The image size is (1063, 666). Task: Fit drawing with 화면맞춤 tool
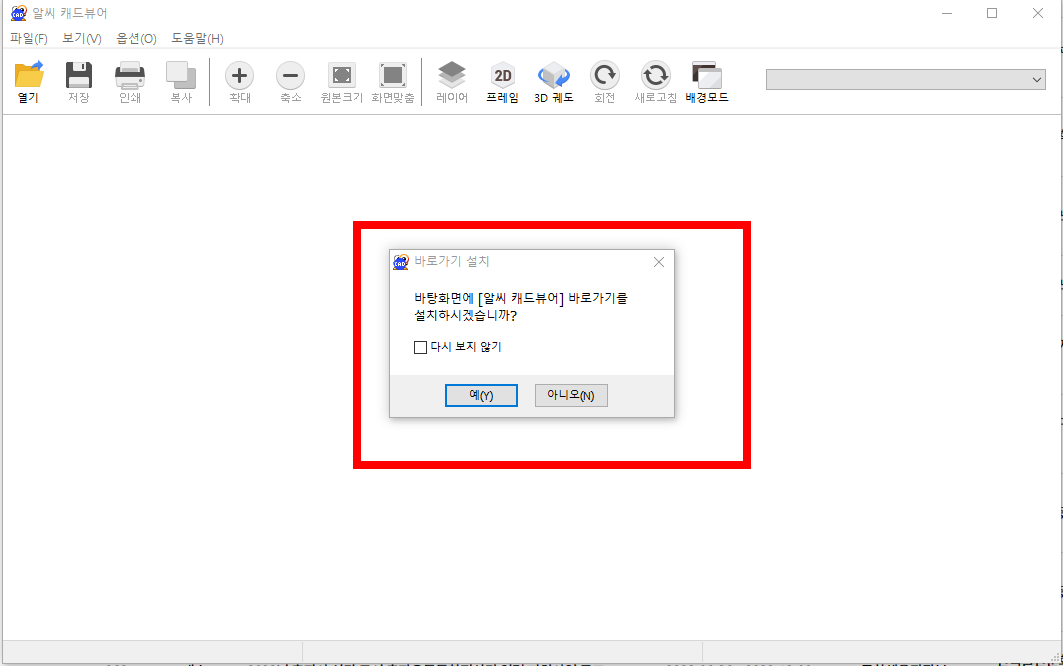click(x=392, y=81)
